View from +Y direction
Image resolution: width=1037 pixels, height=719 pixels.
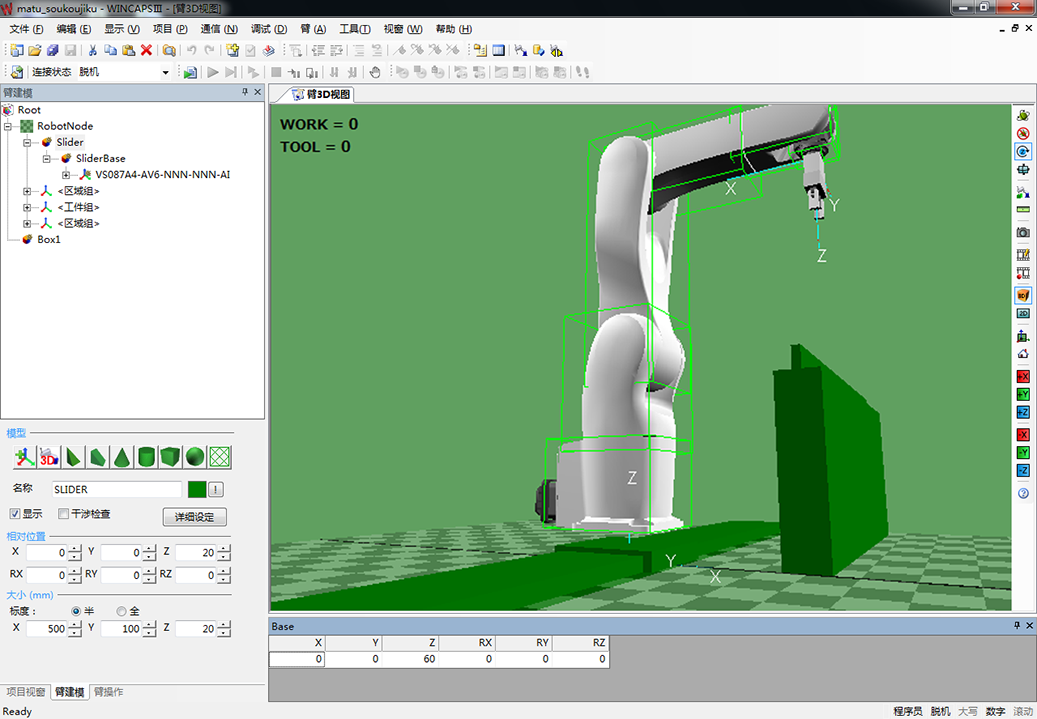(x=1022, y=394)
